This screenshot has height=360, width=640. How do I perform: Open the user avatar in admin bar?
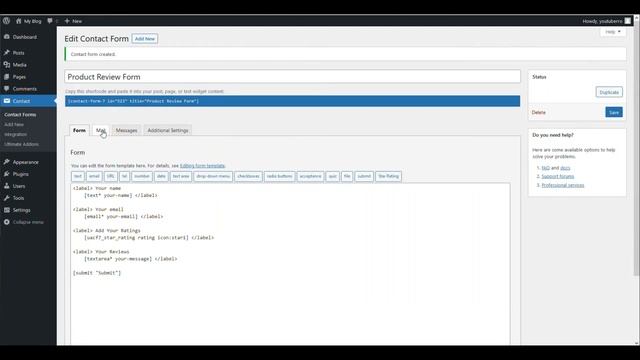click(x=628, y=21)
